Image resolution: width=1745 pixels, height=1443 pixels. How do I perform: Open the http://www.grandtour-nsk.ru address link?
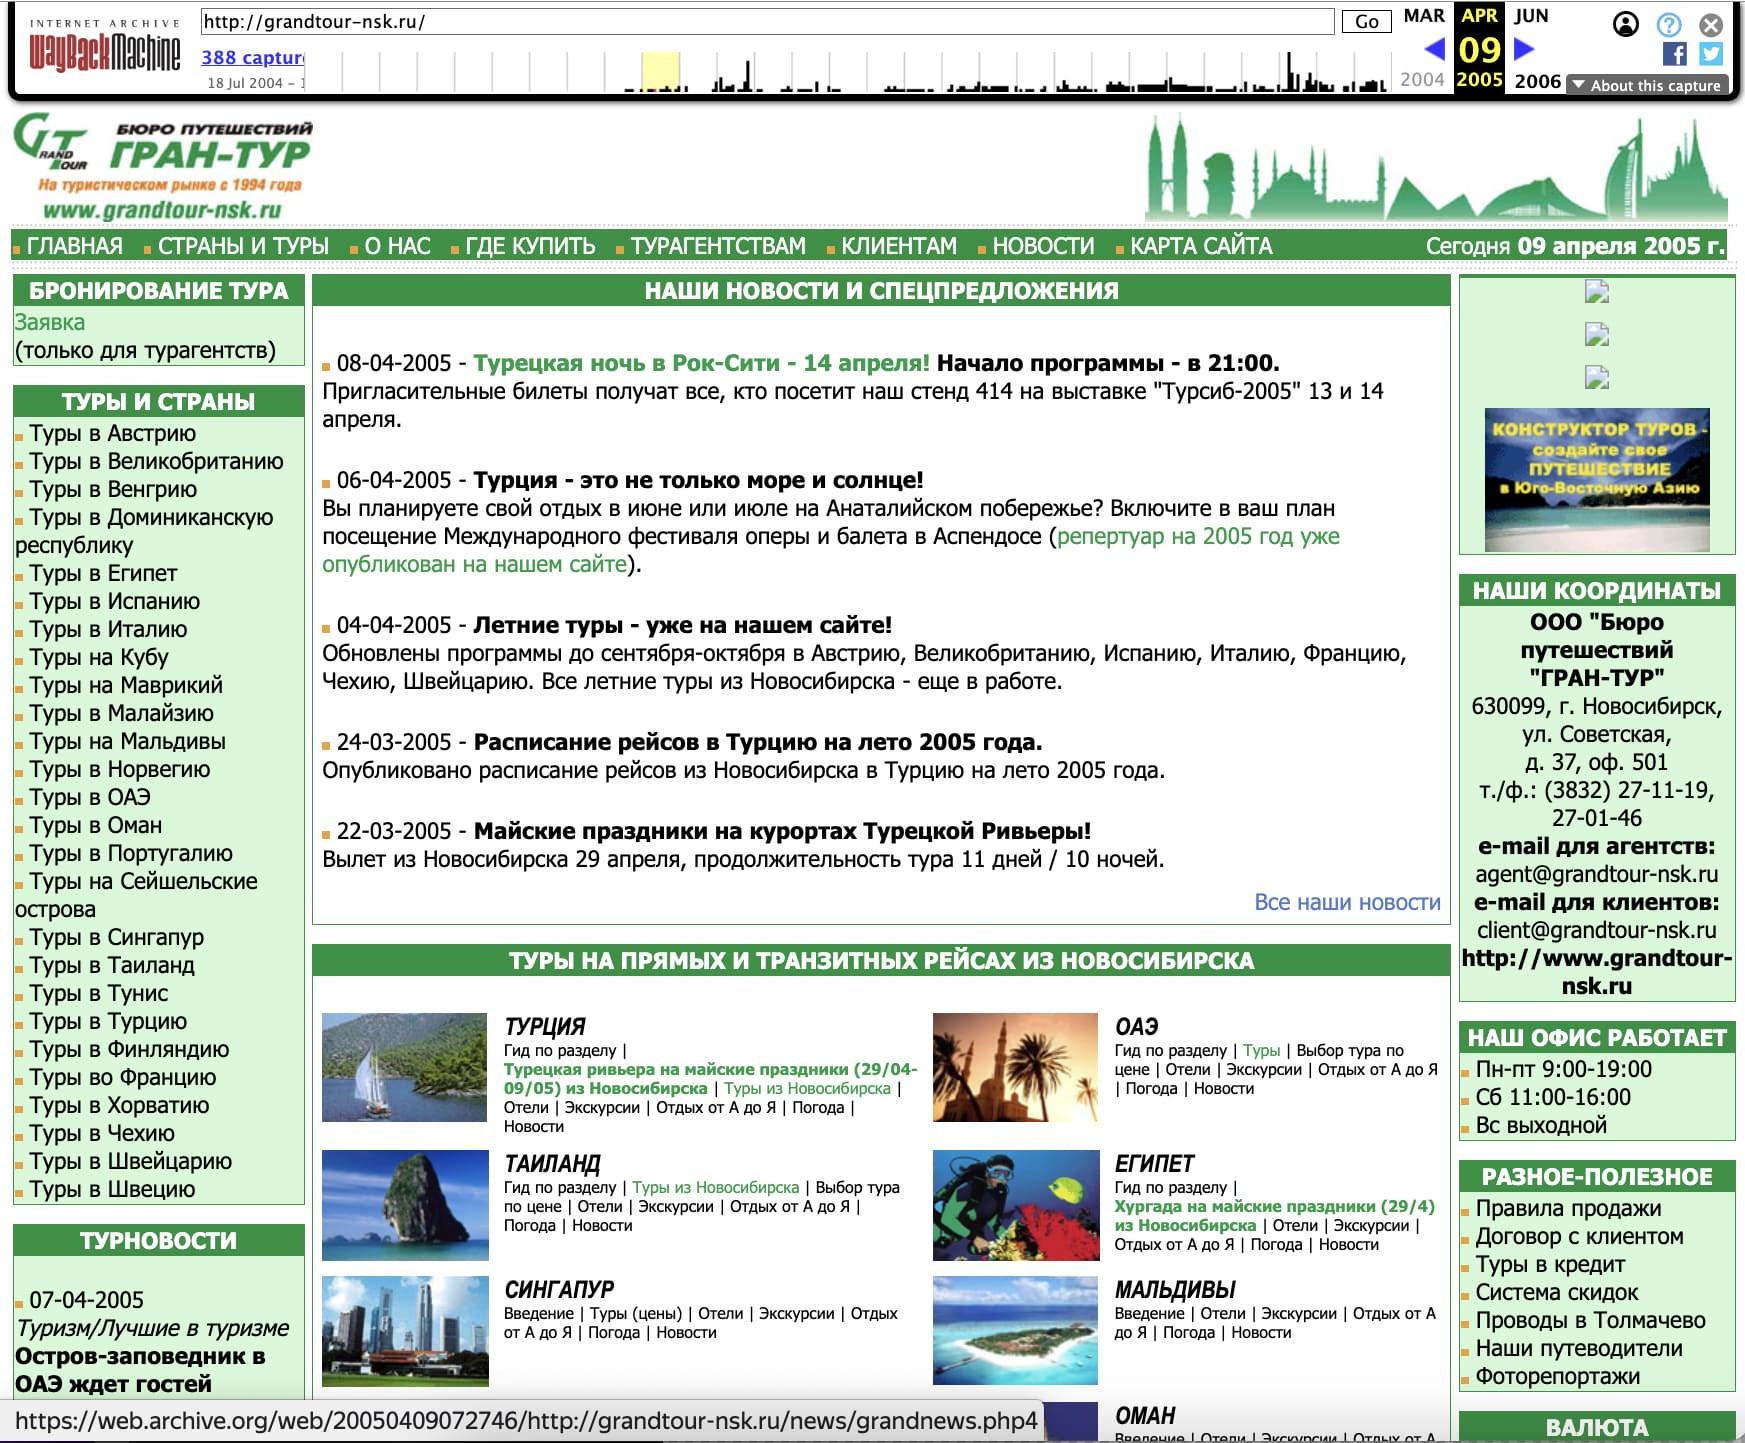click(1597, 972)
